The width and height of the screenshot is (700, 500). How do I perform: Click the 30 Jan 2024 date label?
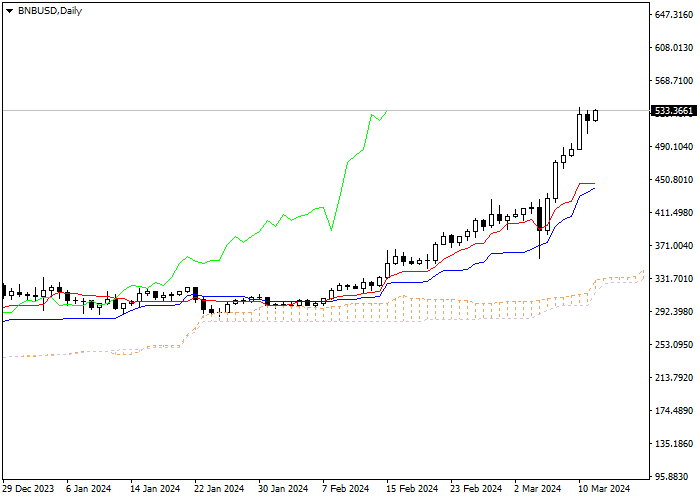(x=283, y=489)
